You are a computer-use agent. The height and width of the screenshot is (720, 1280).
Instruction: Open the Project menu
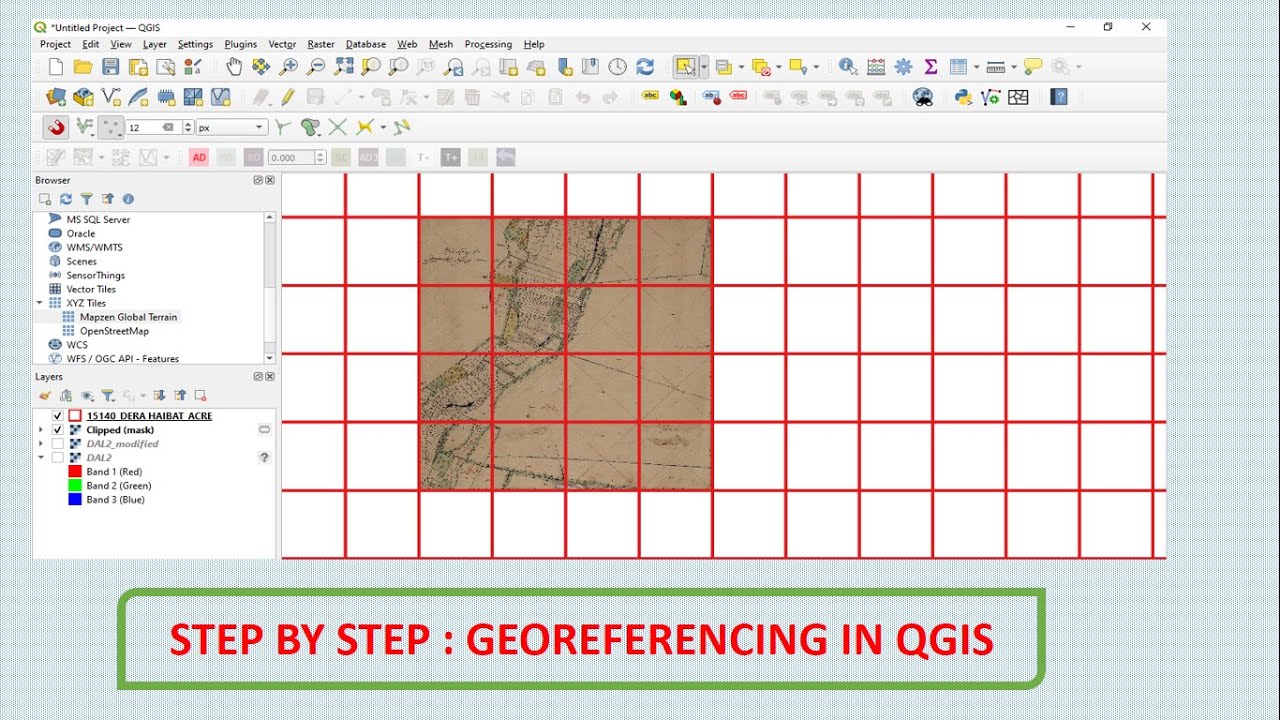(x=55, y=44)
